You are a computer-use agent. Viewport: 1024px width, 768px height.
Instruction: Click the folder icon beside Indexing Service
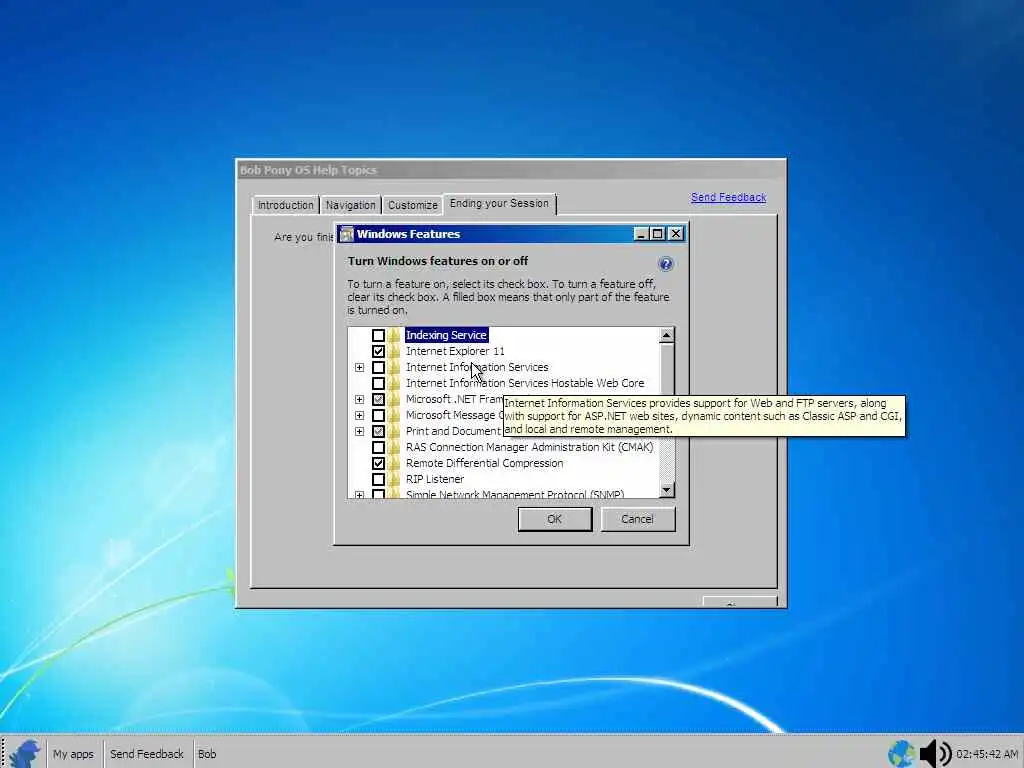(394, 335)
